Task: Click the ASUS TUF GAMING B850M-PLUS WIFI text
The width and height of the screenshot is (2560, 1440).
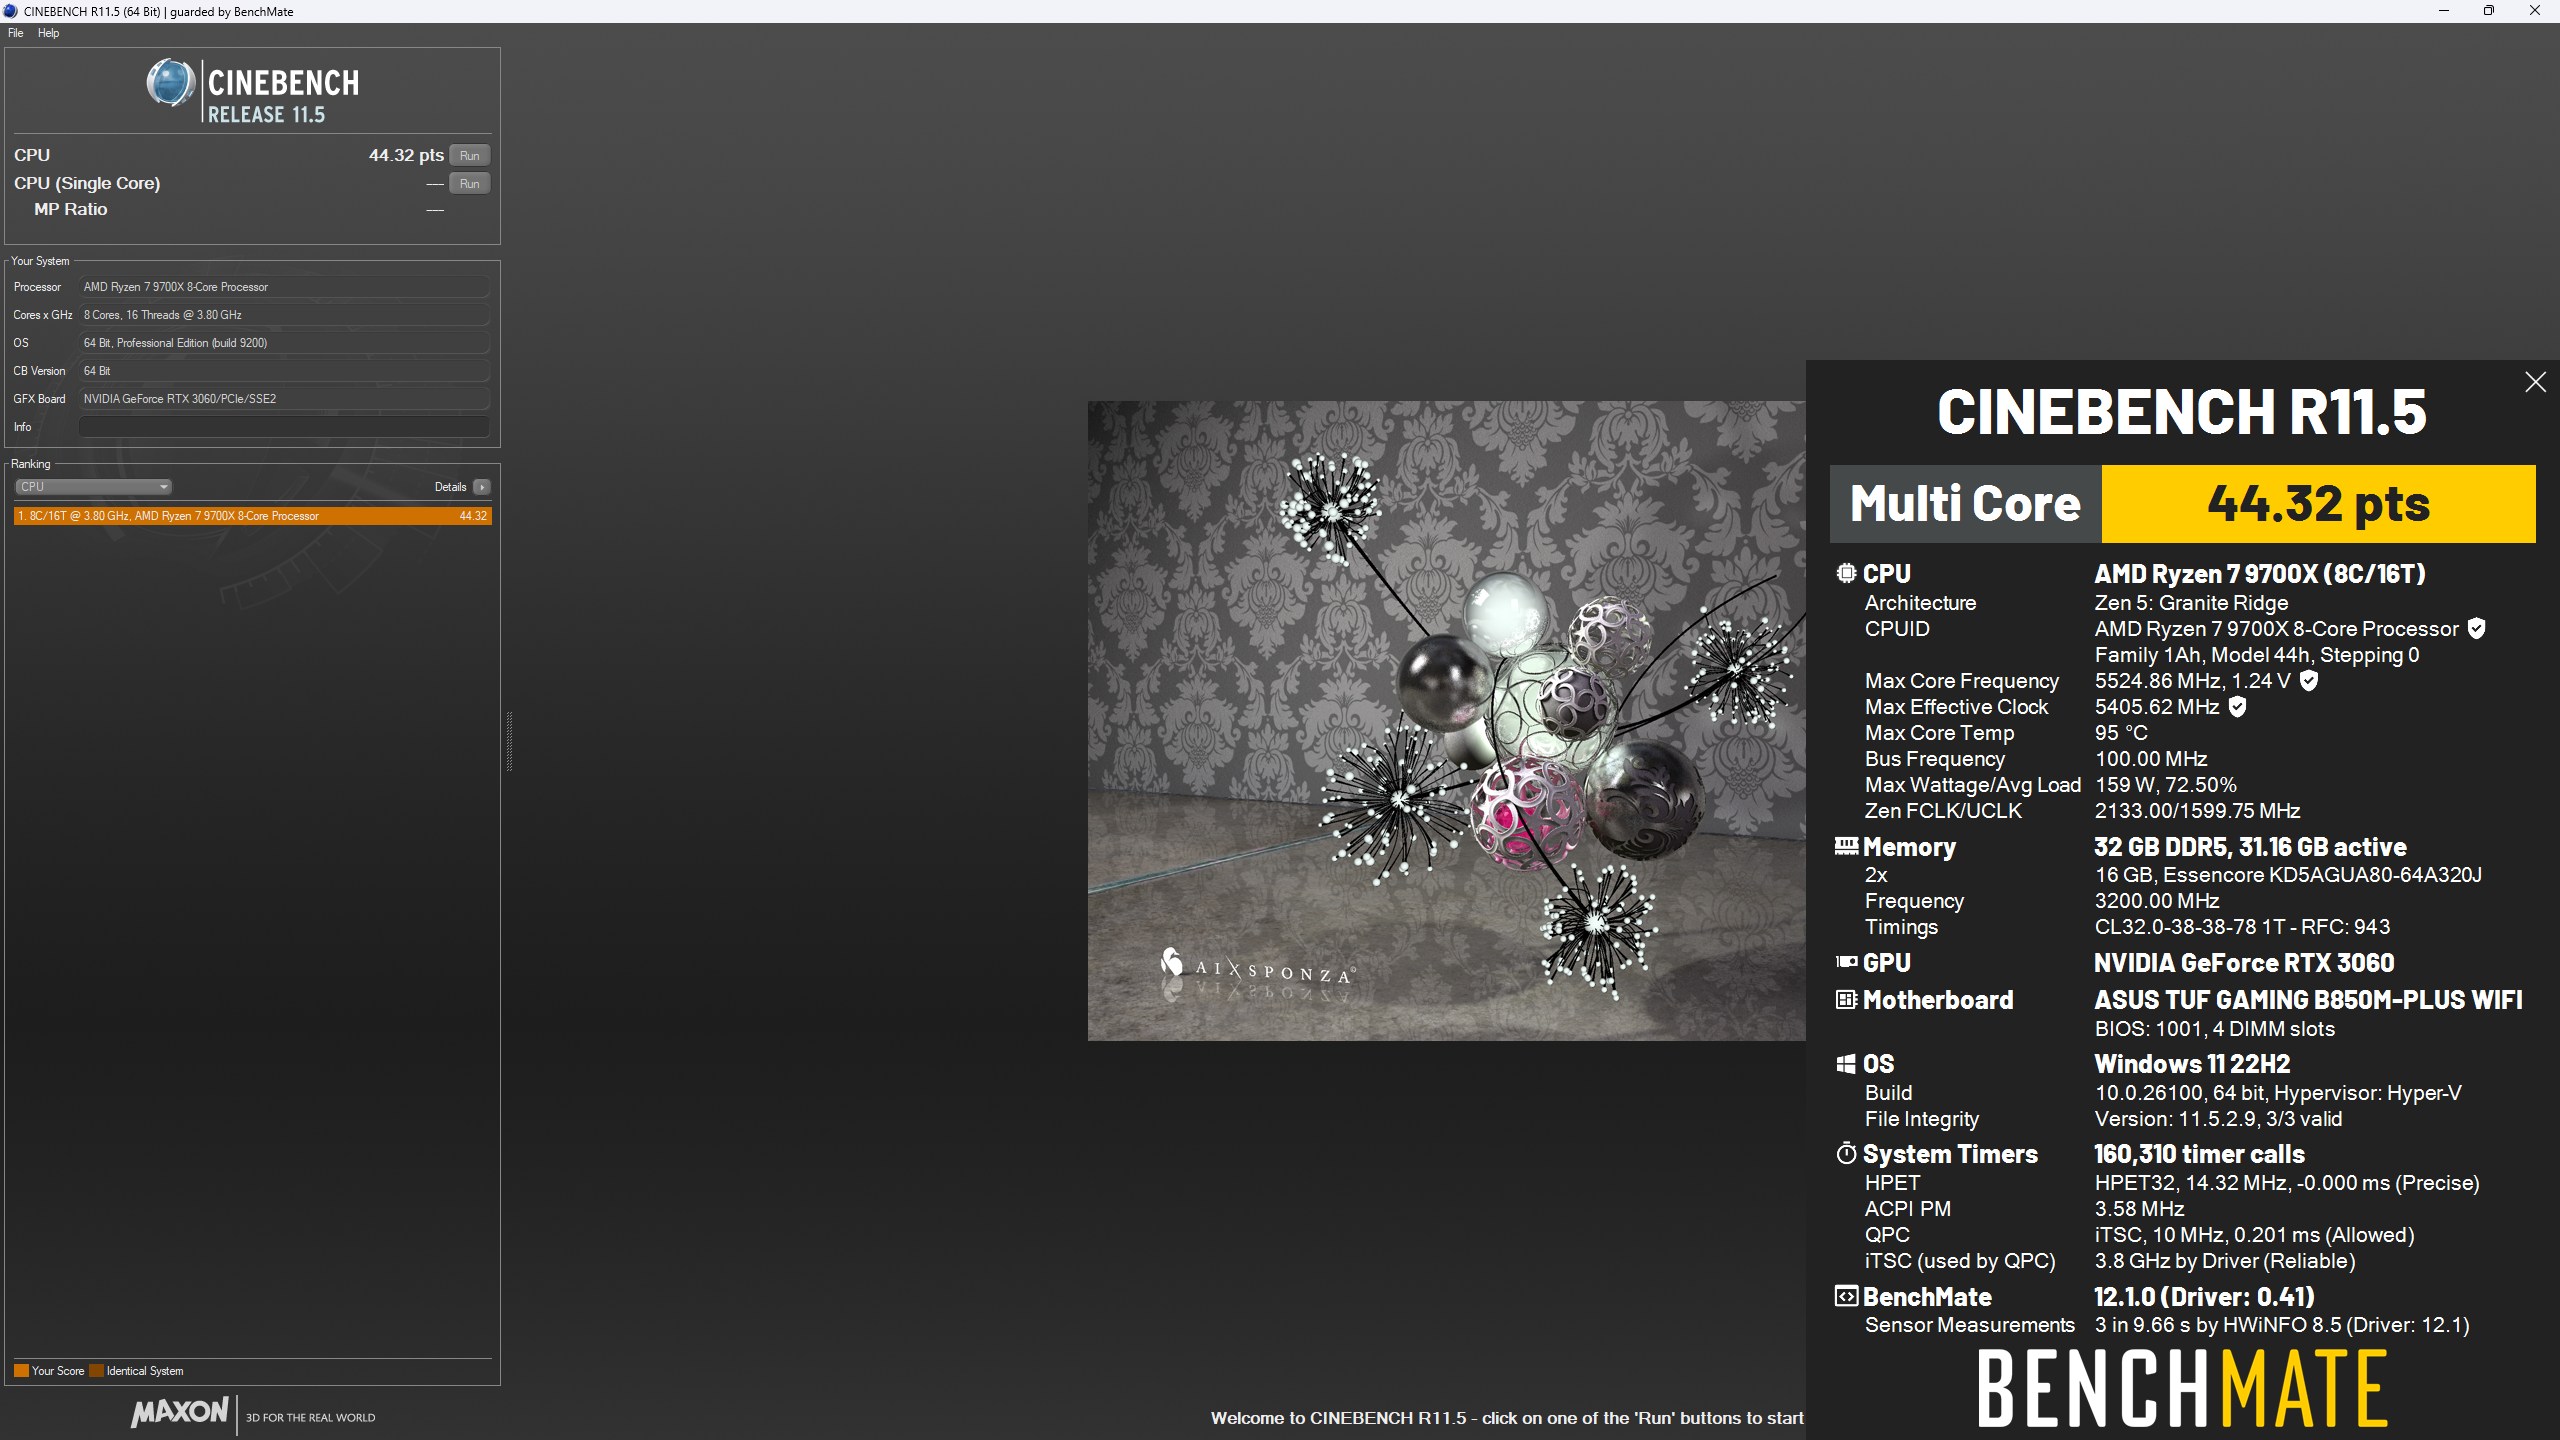Action: (2308, 1000)
